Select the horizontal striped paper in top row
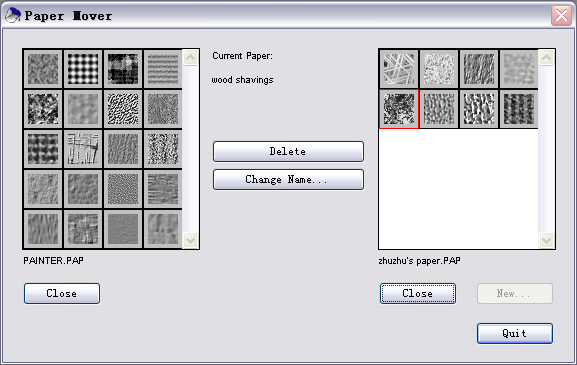The width and height of the screenshot is (577, 365). pos(163,69)
